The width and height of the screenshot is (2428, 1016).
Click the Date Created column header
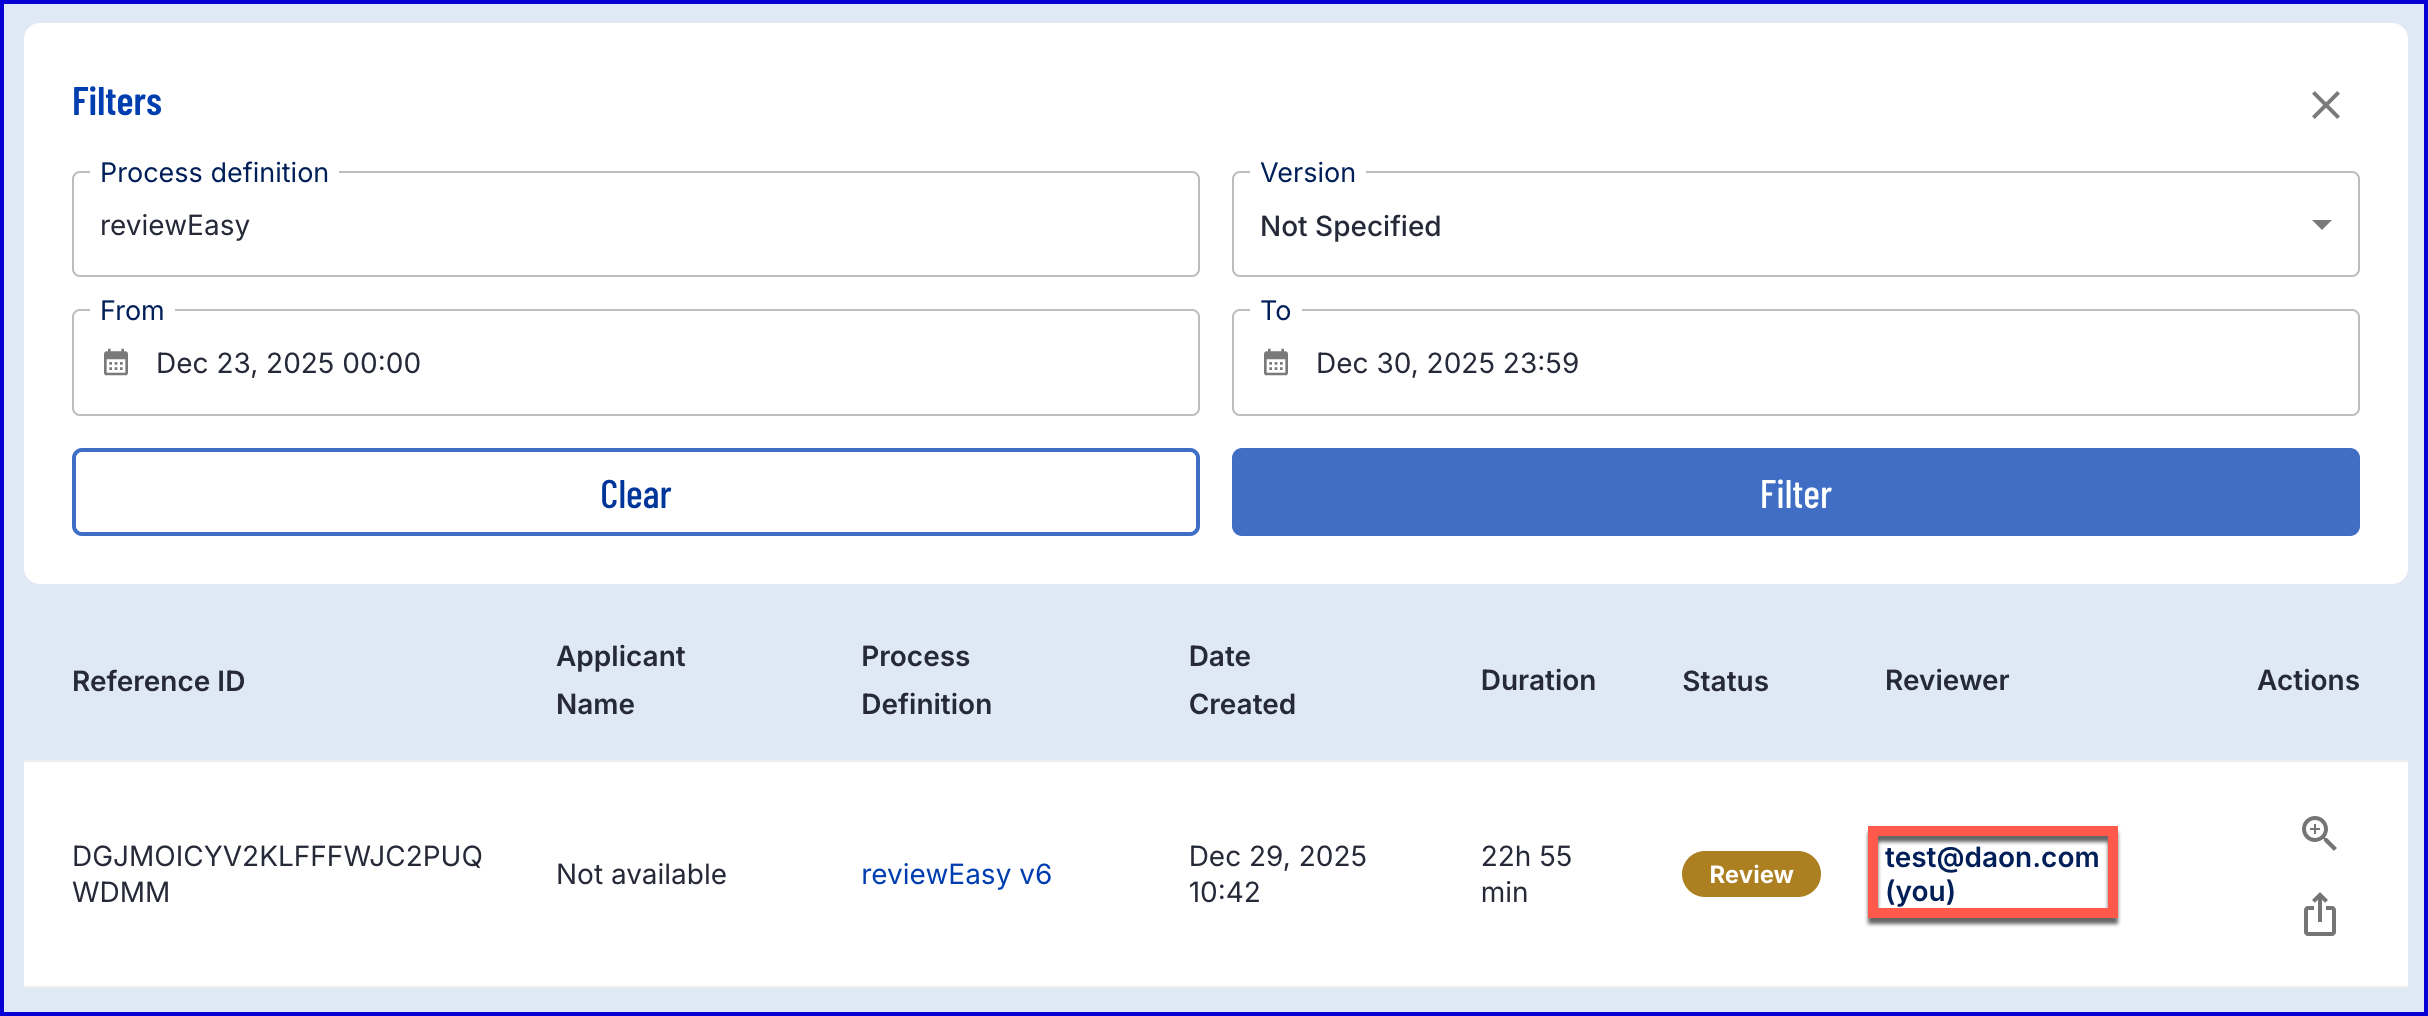point(1241,680)
